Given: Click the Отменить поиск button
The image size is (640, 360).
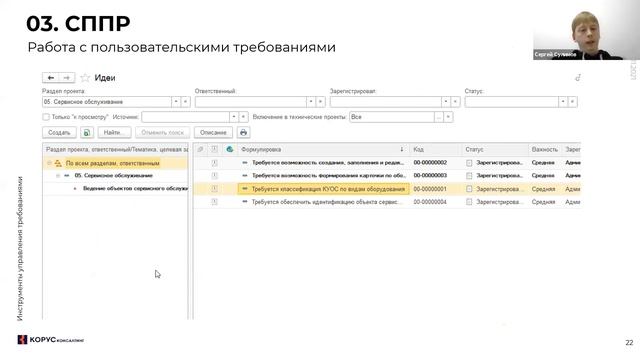Looking at the screenshot, I should (x=162, y=133).
